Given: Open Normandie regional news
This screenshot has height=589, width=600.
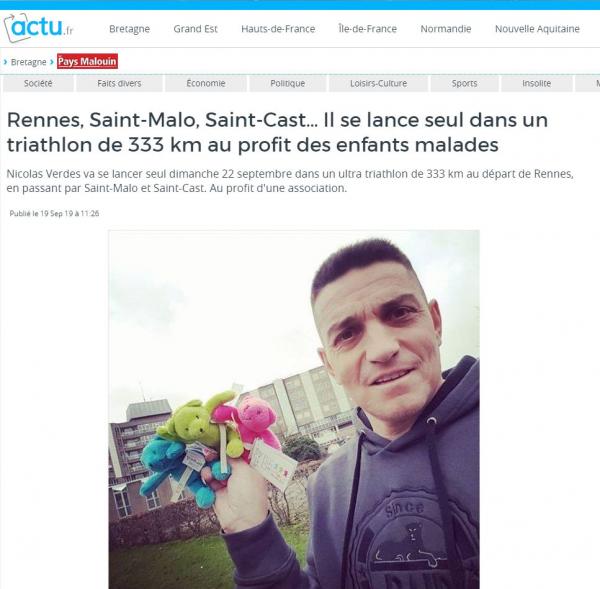Looking at the screenshot, I should (446, 29).
